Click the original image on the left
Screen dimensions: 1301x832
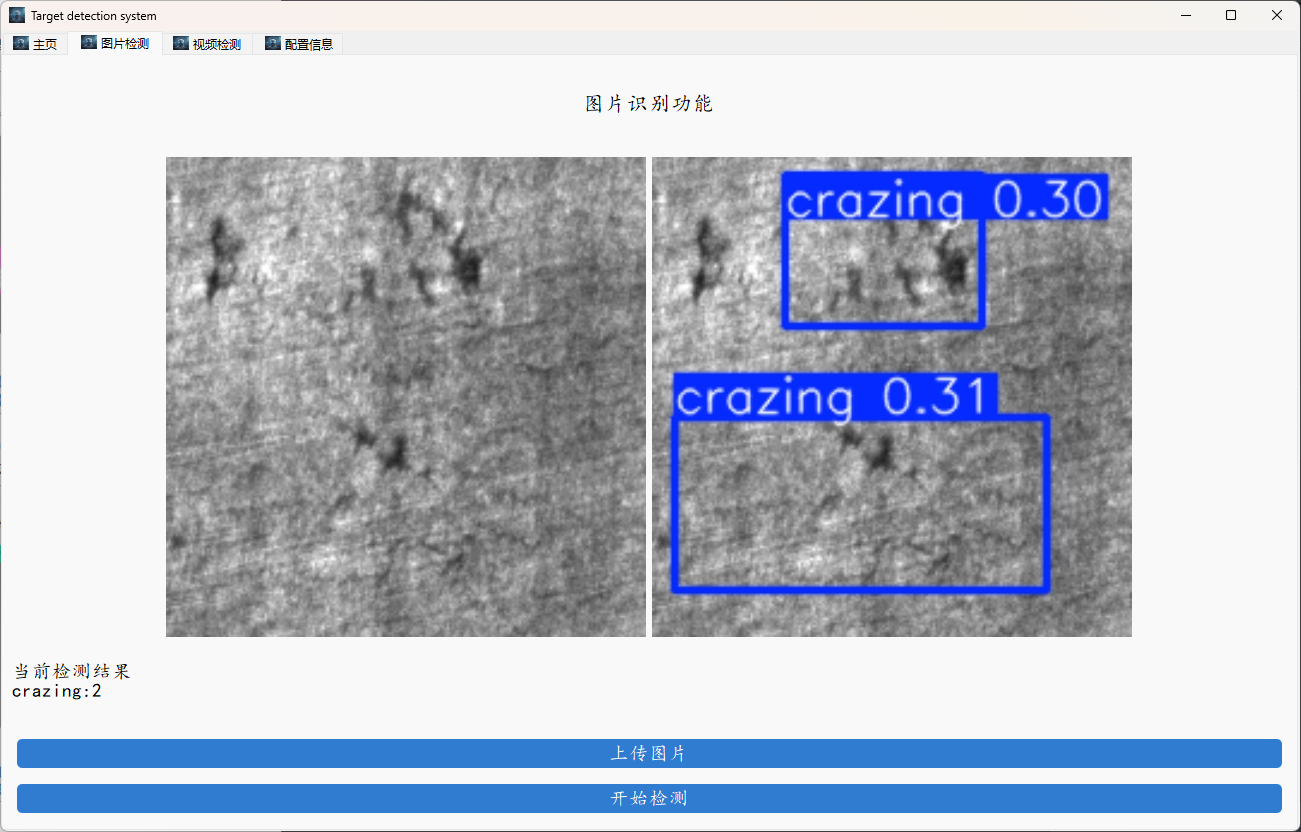click(x=405, y=396)
